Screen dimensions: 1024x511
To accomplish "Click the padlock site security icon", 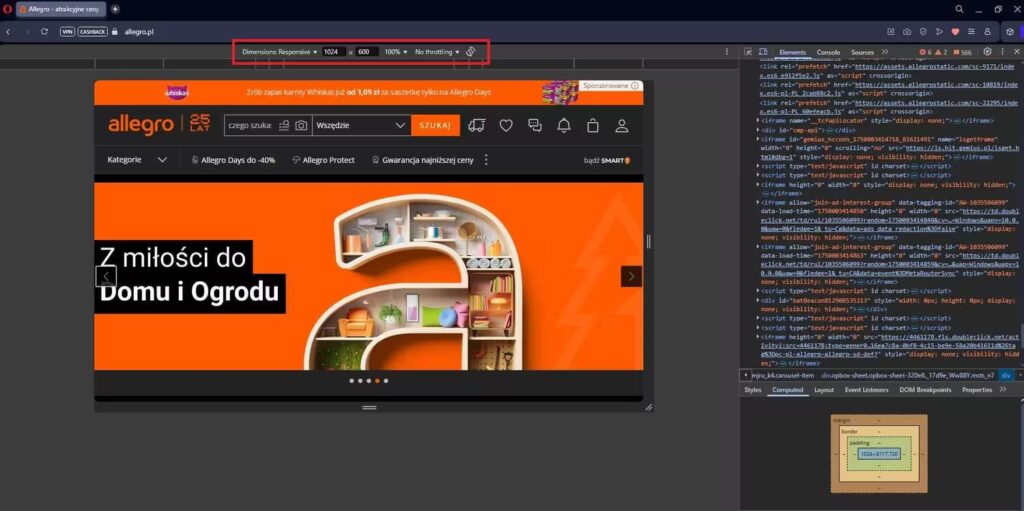I will point(115,31).
